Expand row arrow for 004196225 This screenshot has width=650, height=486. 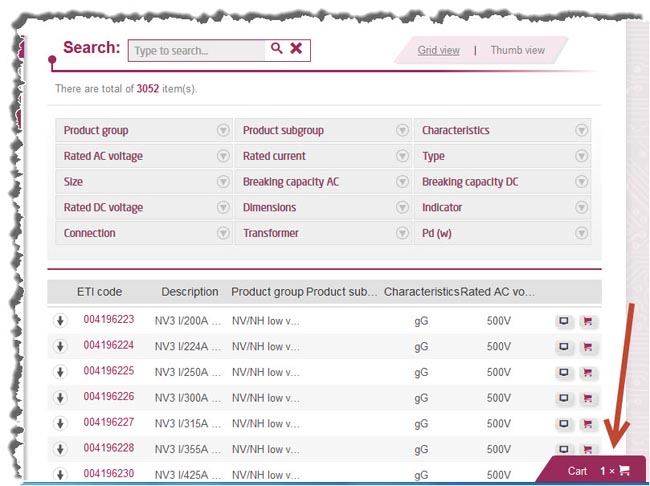tap(60, 372)
